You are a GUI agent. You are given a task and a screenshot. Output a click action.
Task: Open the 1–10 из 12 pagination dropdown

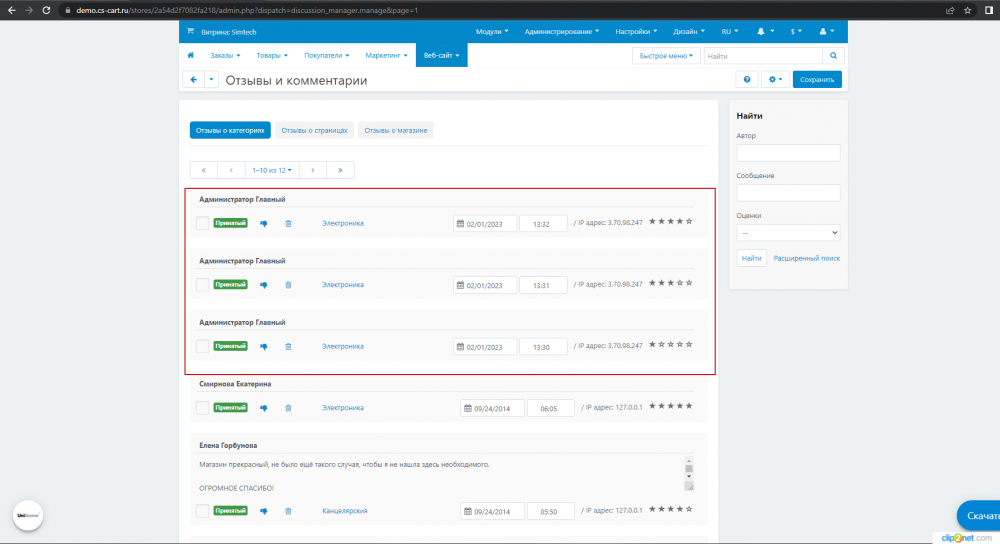[x=272, y=170]
